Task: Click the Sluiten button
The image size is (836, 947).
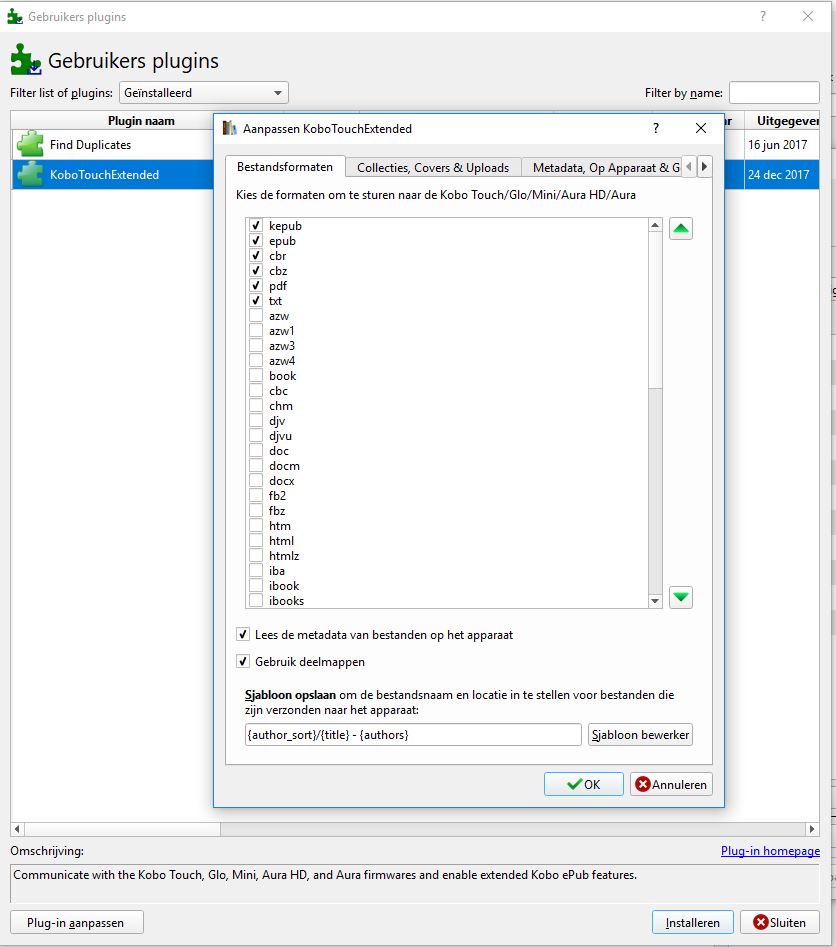Action: click(x=779, y=922)
